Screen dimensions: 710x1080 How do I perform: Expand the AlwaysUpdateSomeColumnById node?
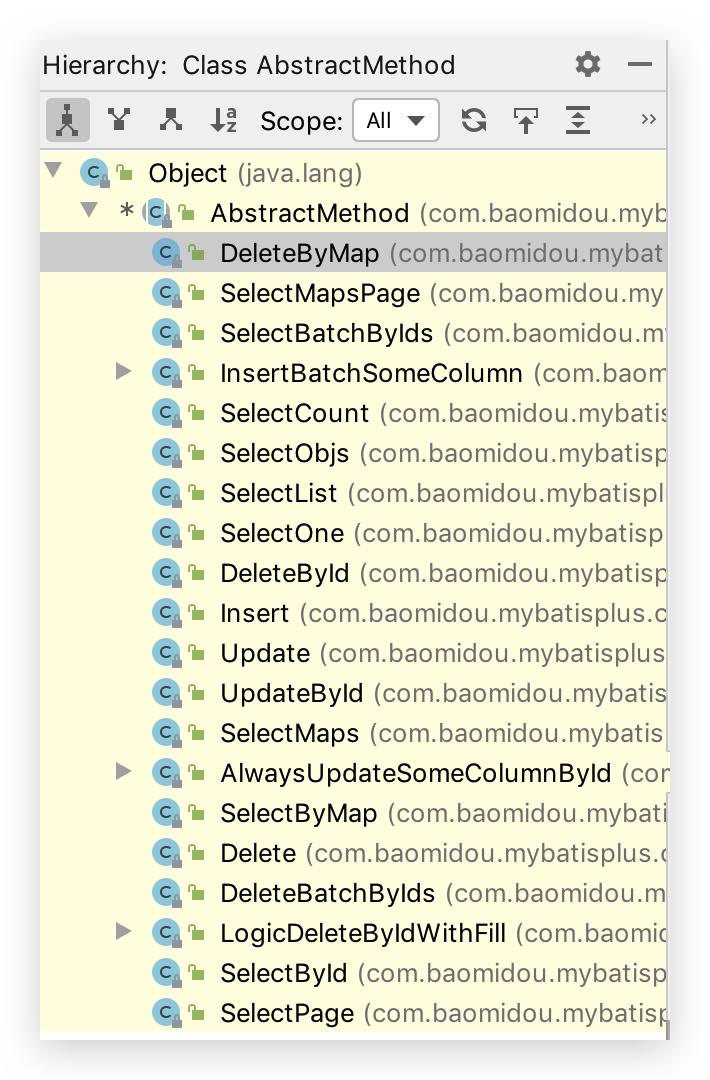coord(124,771)
